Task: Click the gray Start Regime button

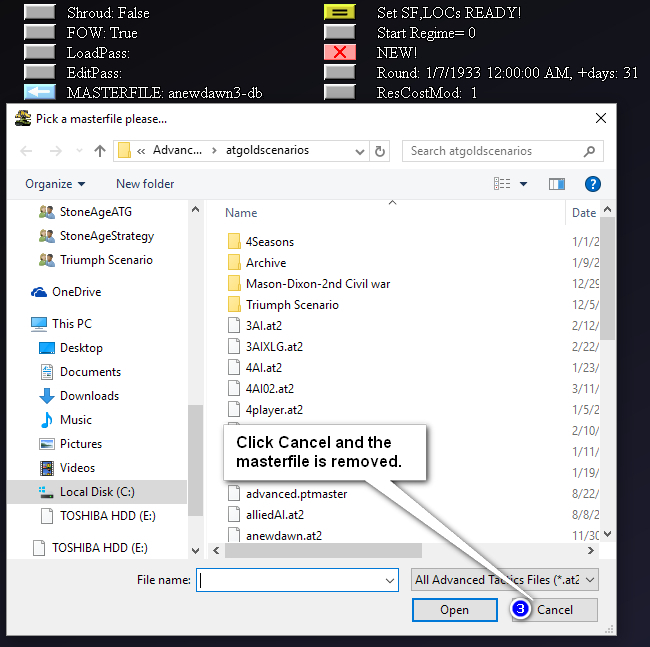Action: pos(339,33)
